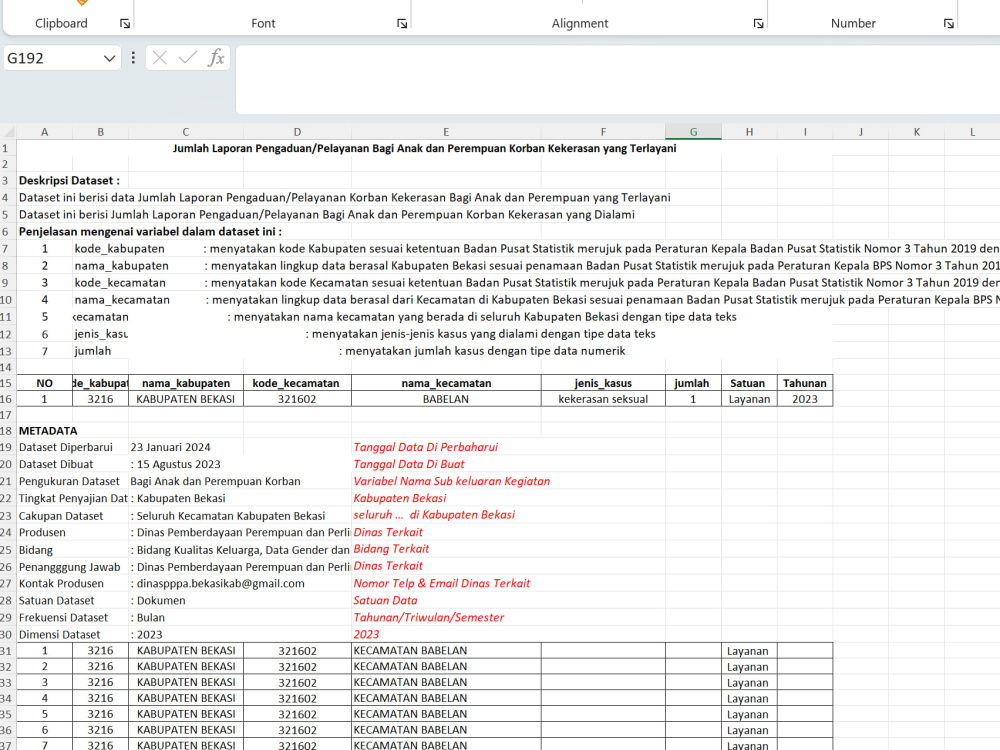Screen dimensions: 1000x750
Task: Select 'Tahunan' table header cell
Action: pos(805,383)
